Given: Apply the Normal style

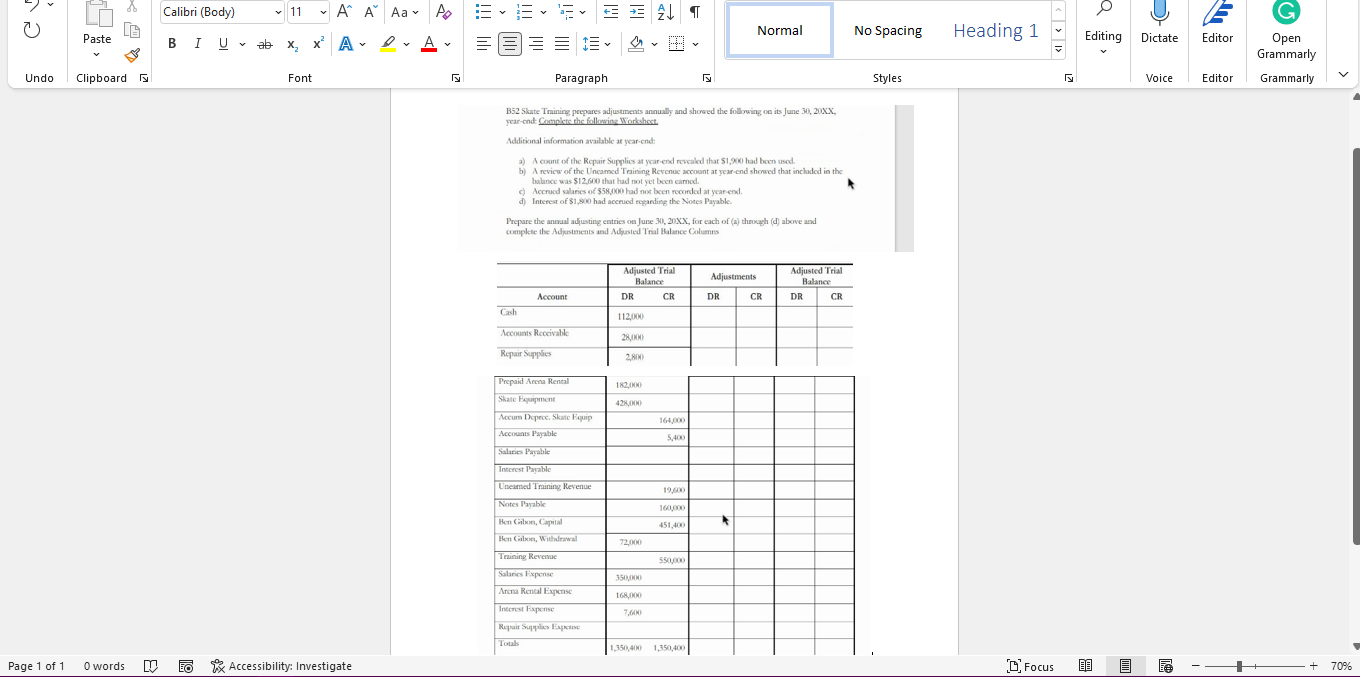Looking at the screenshot, I should [780, 30].
